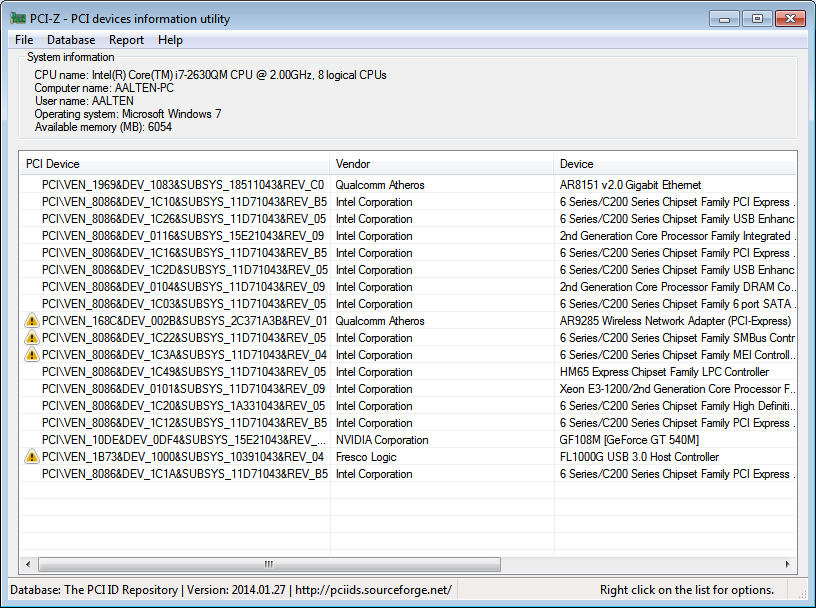This screenshot has height=608, width=816.
Task: Click NVIDIA Corporation vendor cell
Action: (382, 440)
